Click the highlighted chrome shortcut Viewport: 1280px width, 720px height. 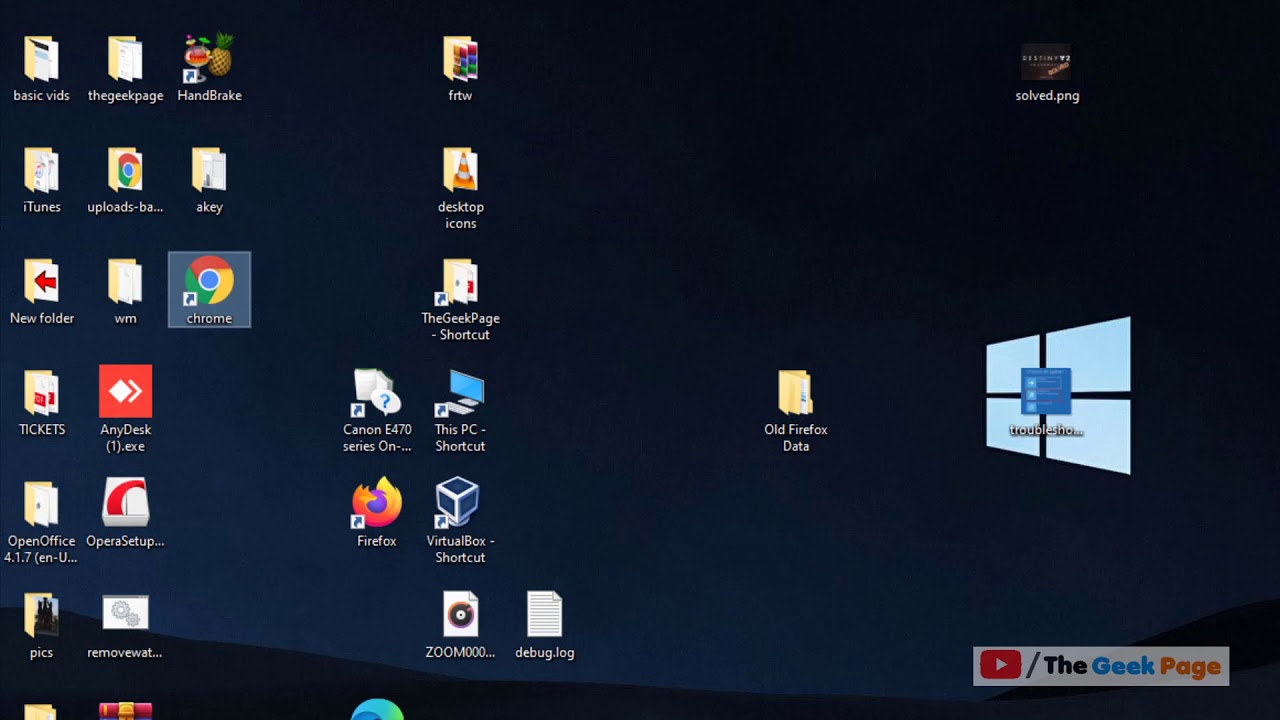(209, 290)
